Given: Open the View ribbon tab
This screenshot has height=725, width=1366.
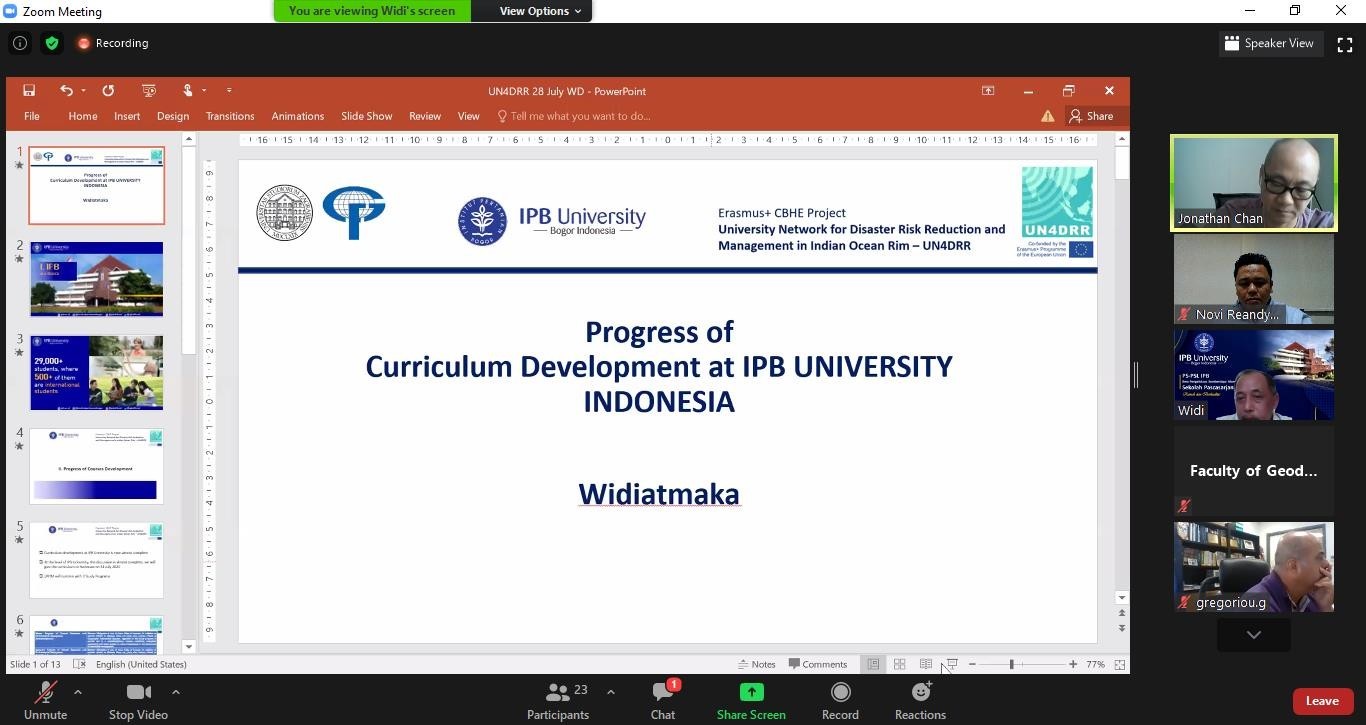Looking at the screenshot, I should [468, 116].
